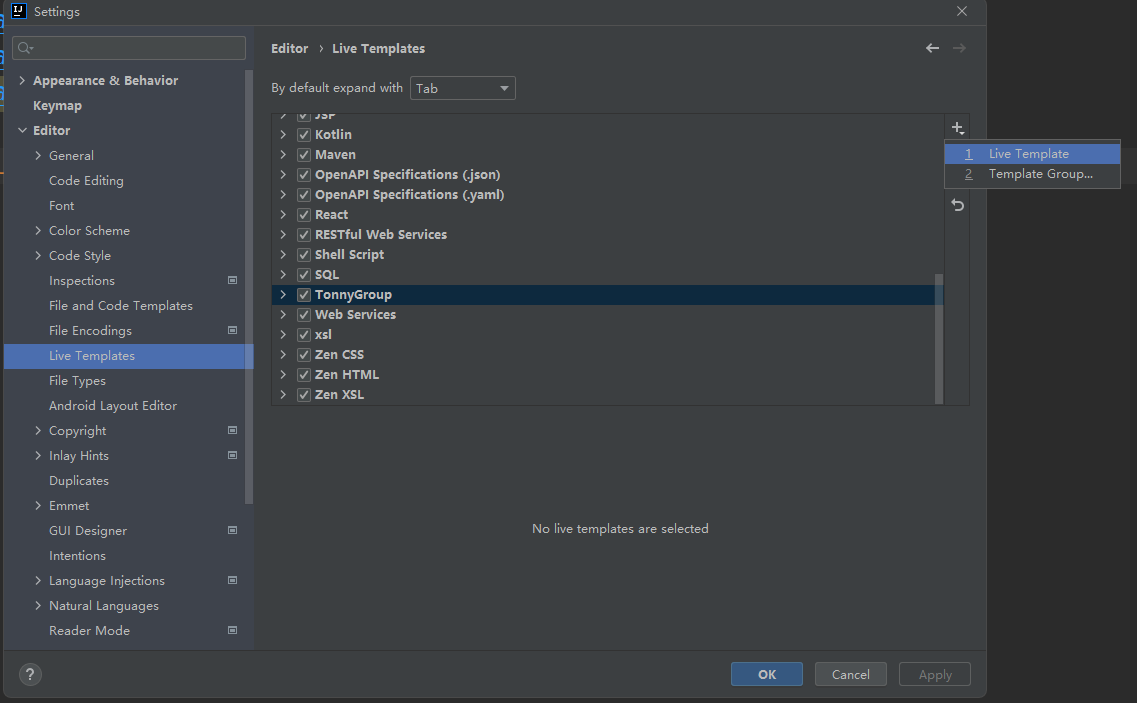Image resolution: width=1137 pixels, height=703 pixels.
Task: Click the project-level icon next to Reader Mode
Action: (233, 630)
